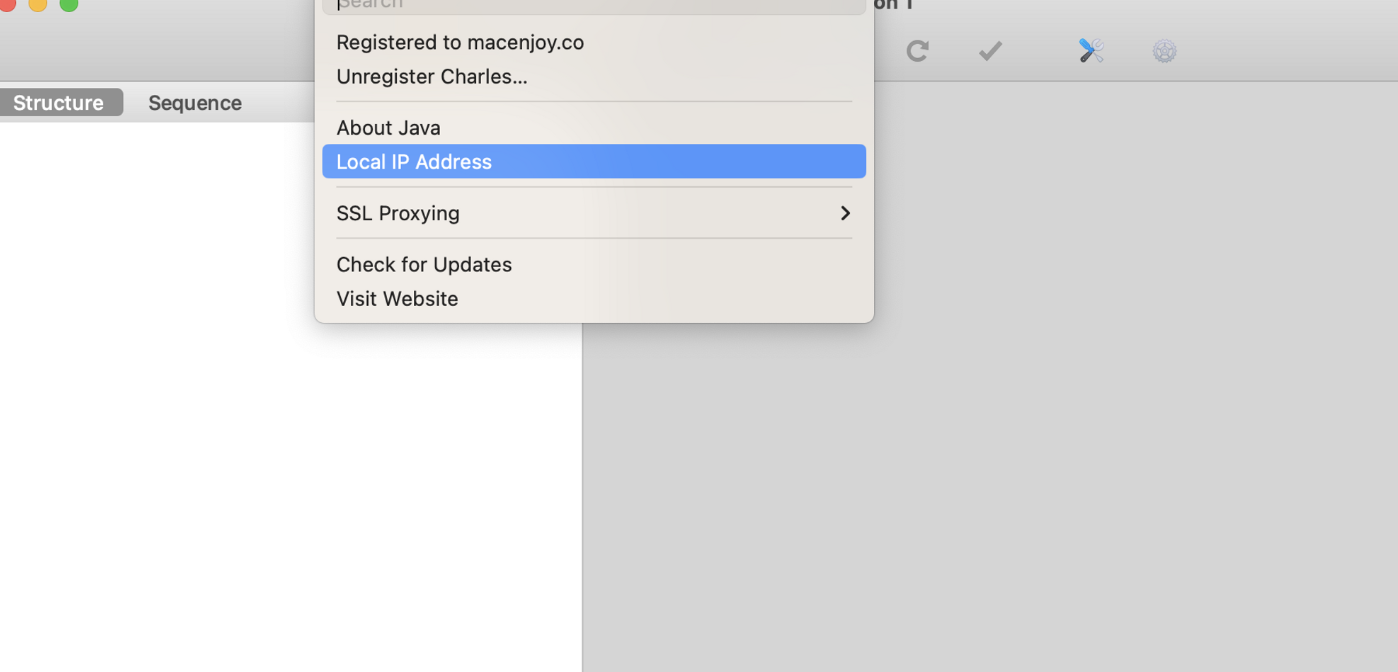
Task: Click the Repeat request icon
Action: (917, 51)
